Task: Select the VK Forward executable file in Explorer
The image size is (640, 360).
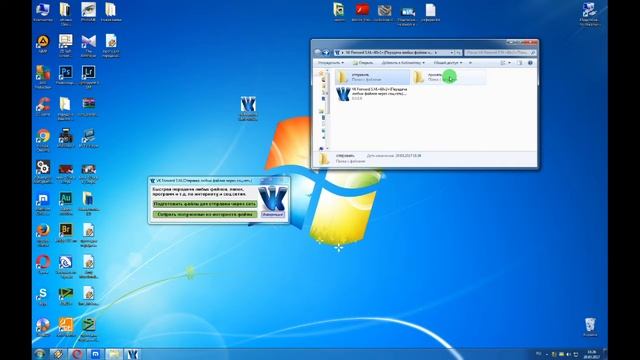Action: point(372,93)
